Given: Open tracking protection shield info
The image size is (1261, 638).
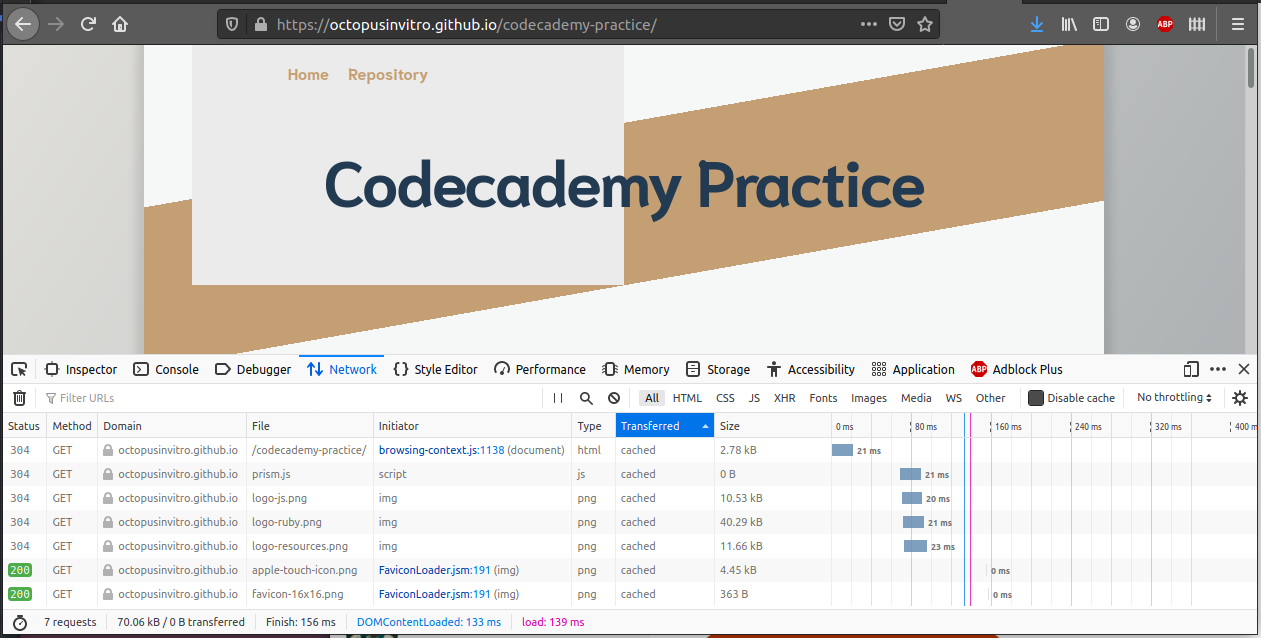Looking at the screenshot, I should [x=232, y=24].
